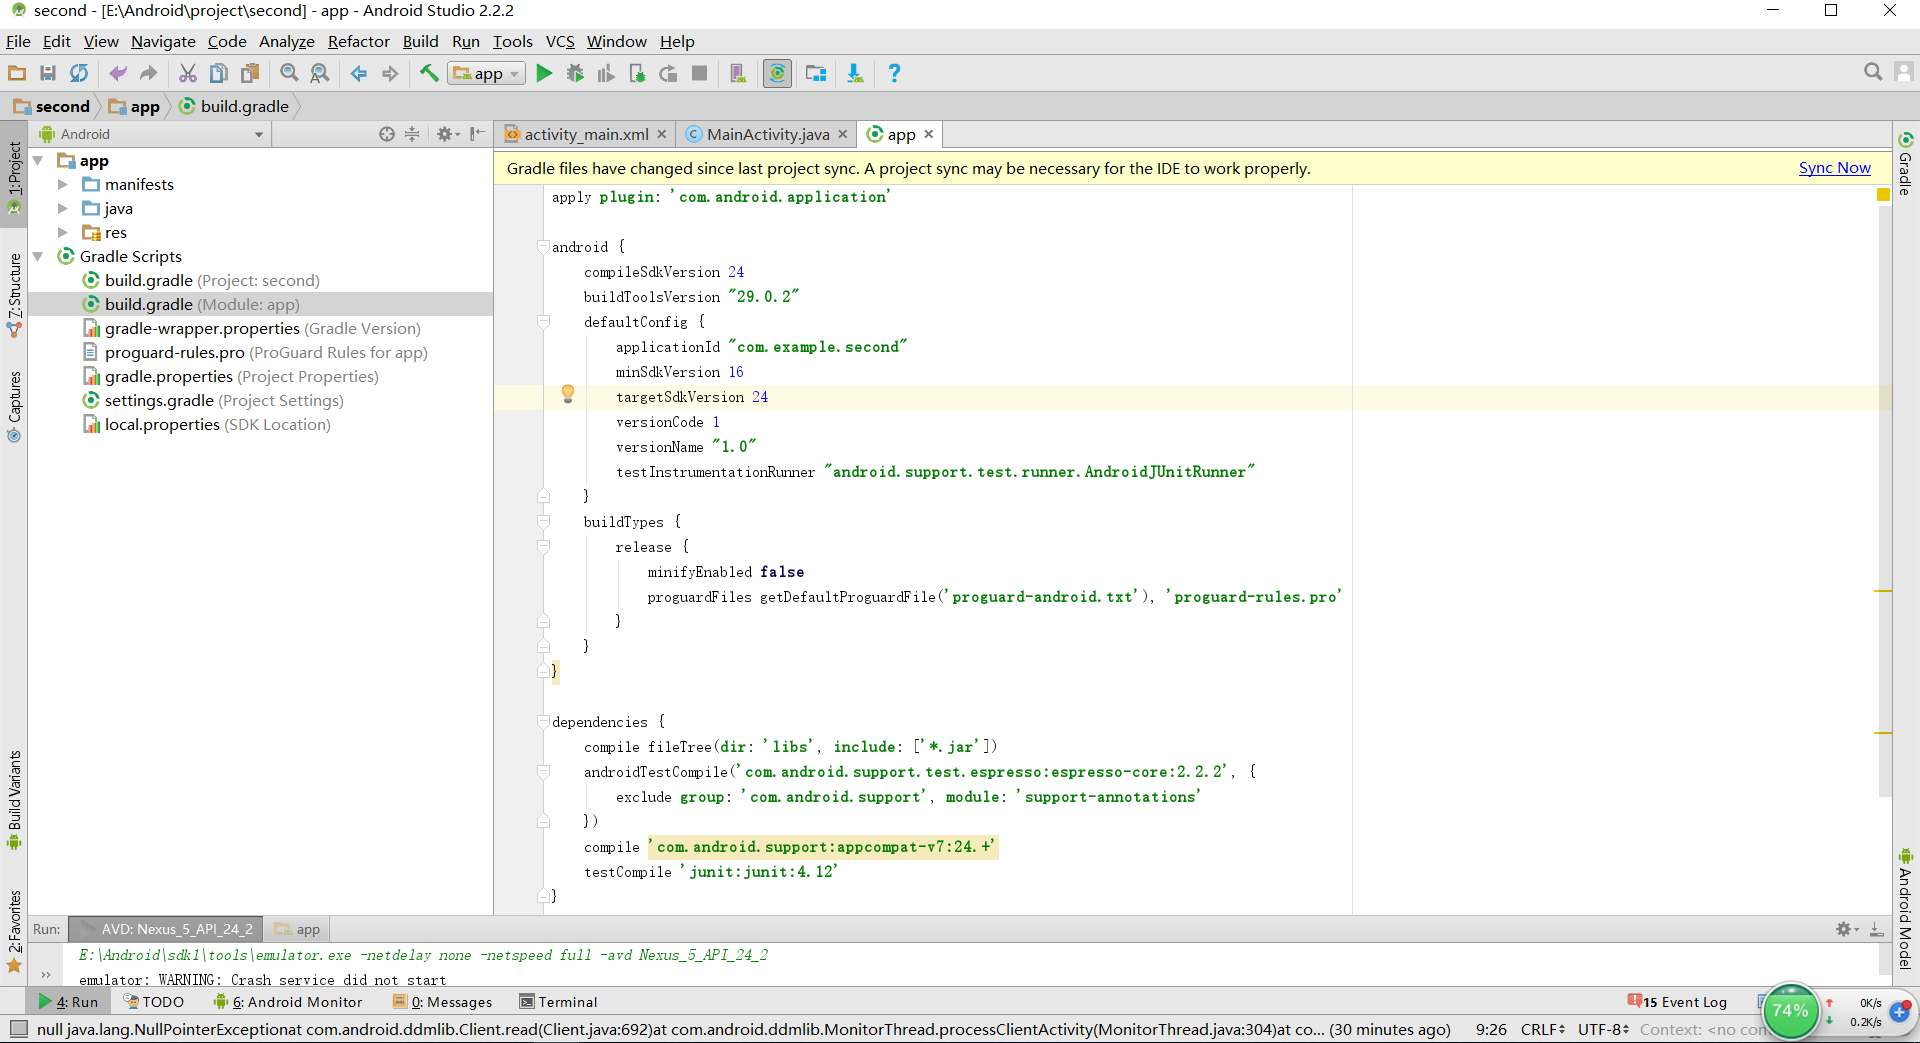Screen dimensions: 1920x1043
Task: Expand the manifests folder
Action: [63, 184]
